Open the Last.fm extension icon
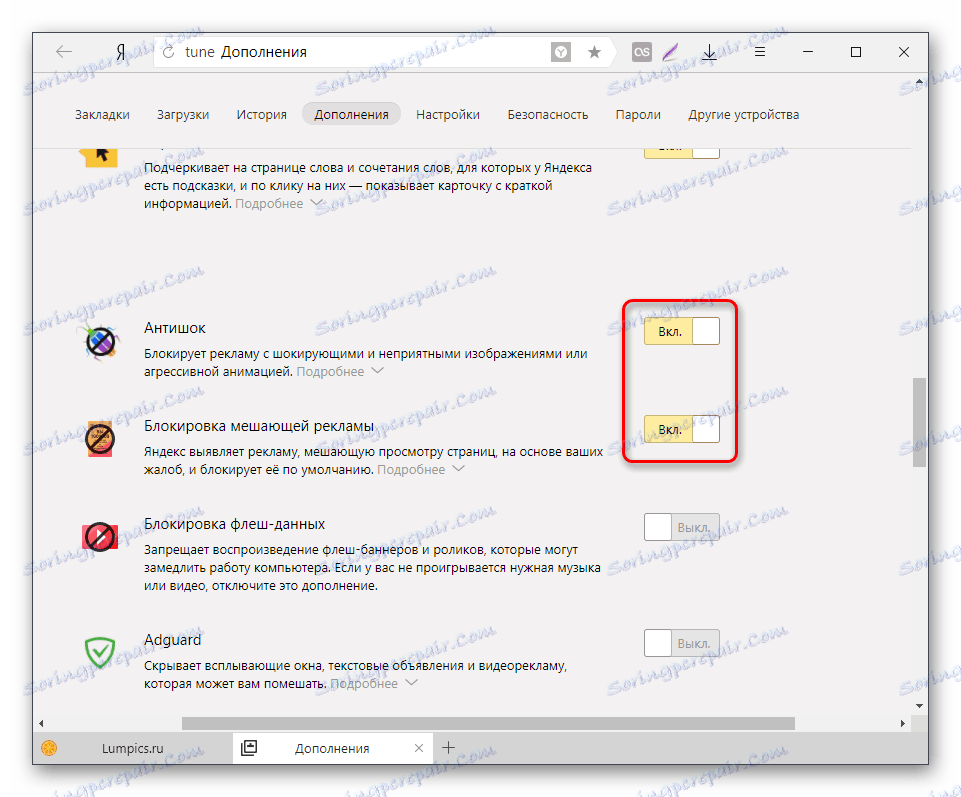Image resolution: width=961 pixels, height=797 pixels. 642,52
